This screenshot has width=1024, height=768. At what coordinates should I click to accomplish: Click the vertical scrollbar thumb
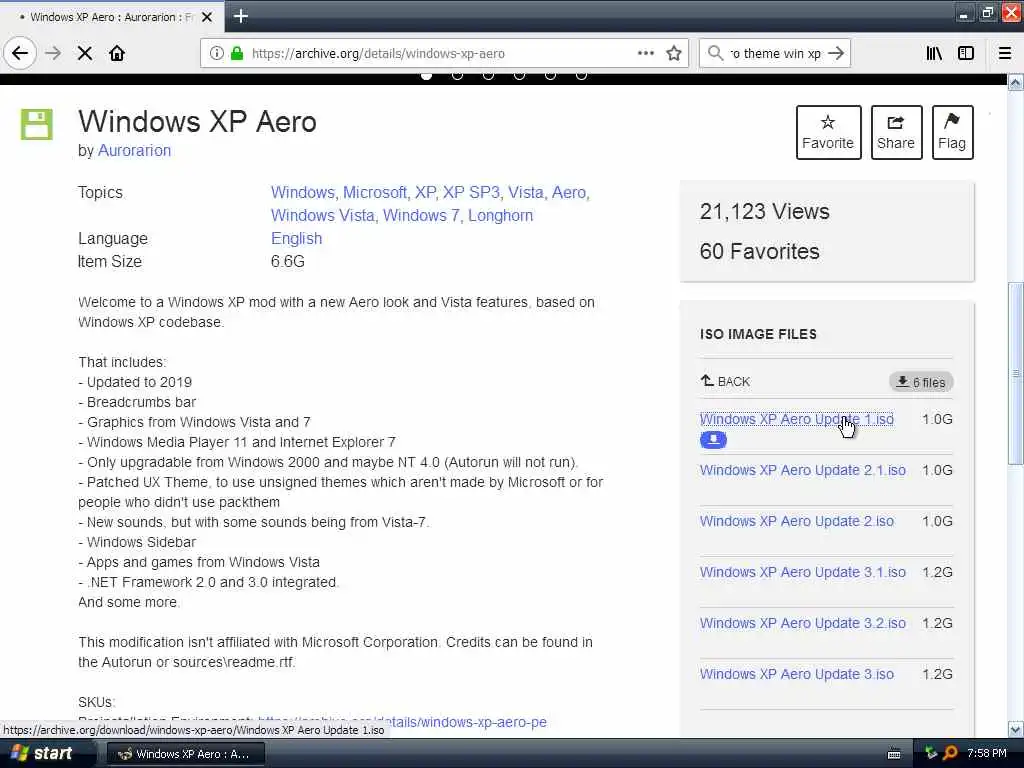point(1016,374)
